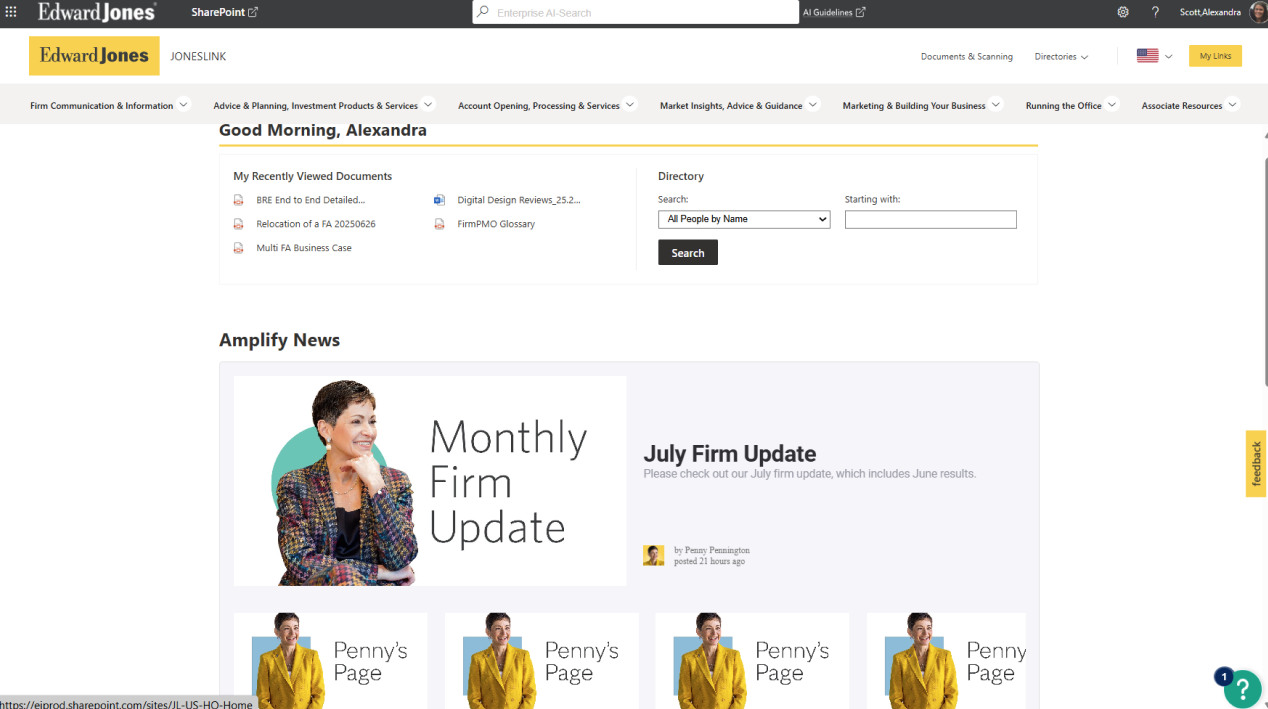
Task: Open Relocation of a FA 20250626 document
Action: pyautogui.click(x=316, y=224)
